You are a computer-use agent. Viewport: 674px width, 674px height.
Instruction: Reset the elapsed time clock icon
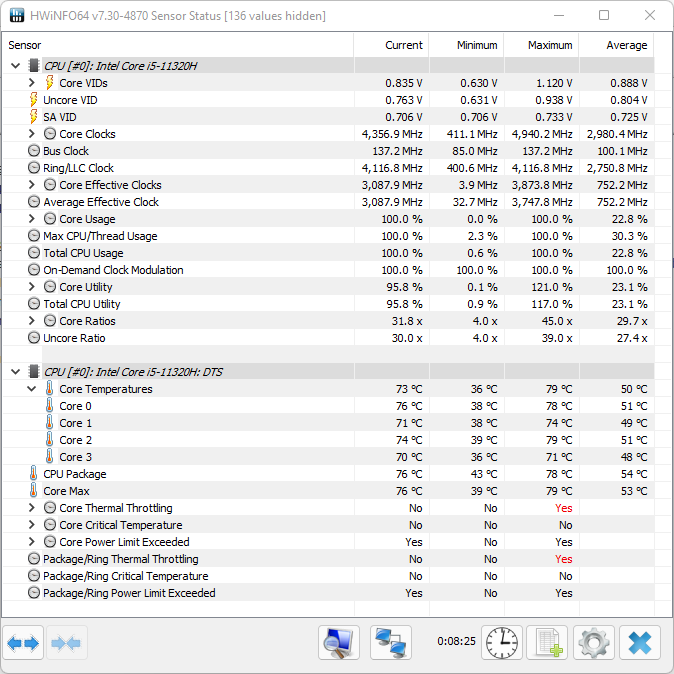point(501,643)
